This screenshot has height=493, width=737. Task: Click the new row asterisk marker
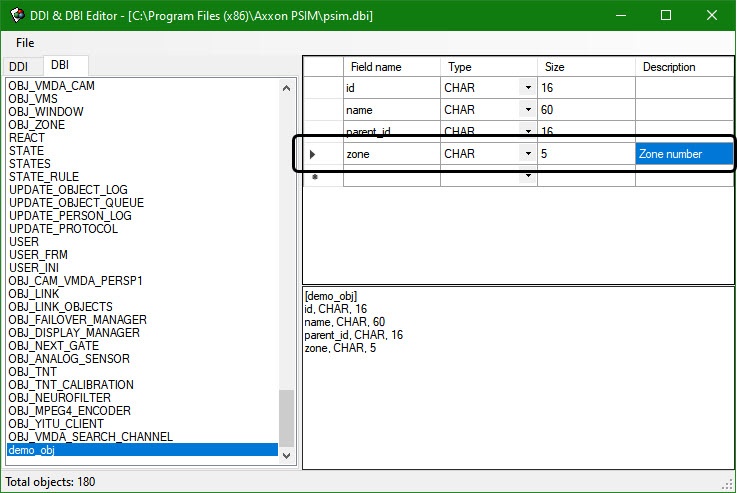[x=316, y=177]
